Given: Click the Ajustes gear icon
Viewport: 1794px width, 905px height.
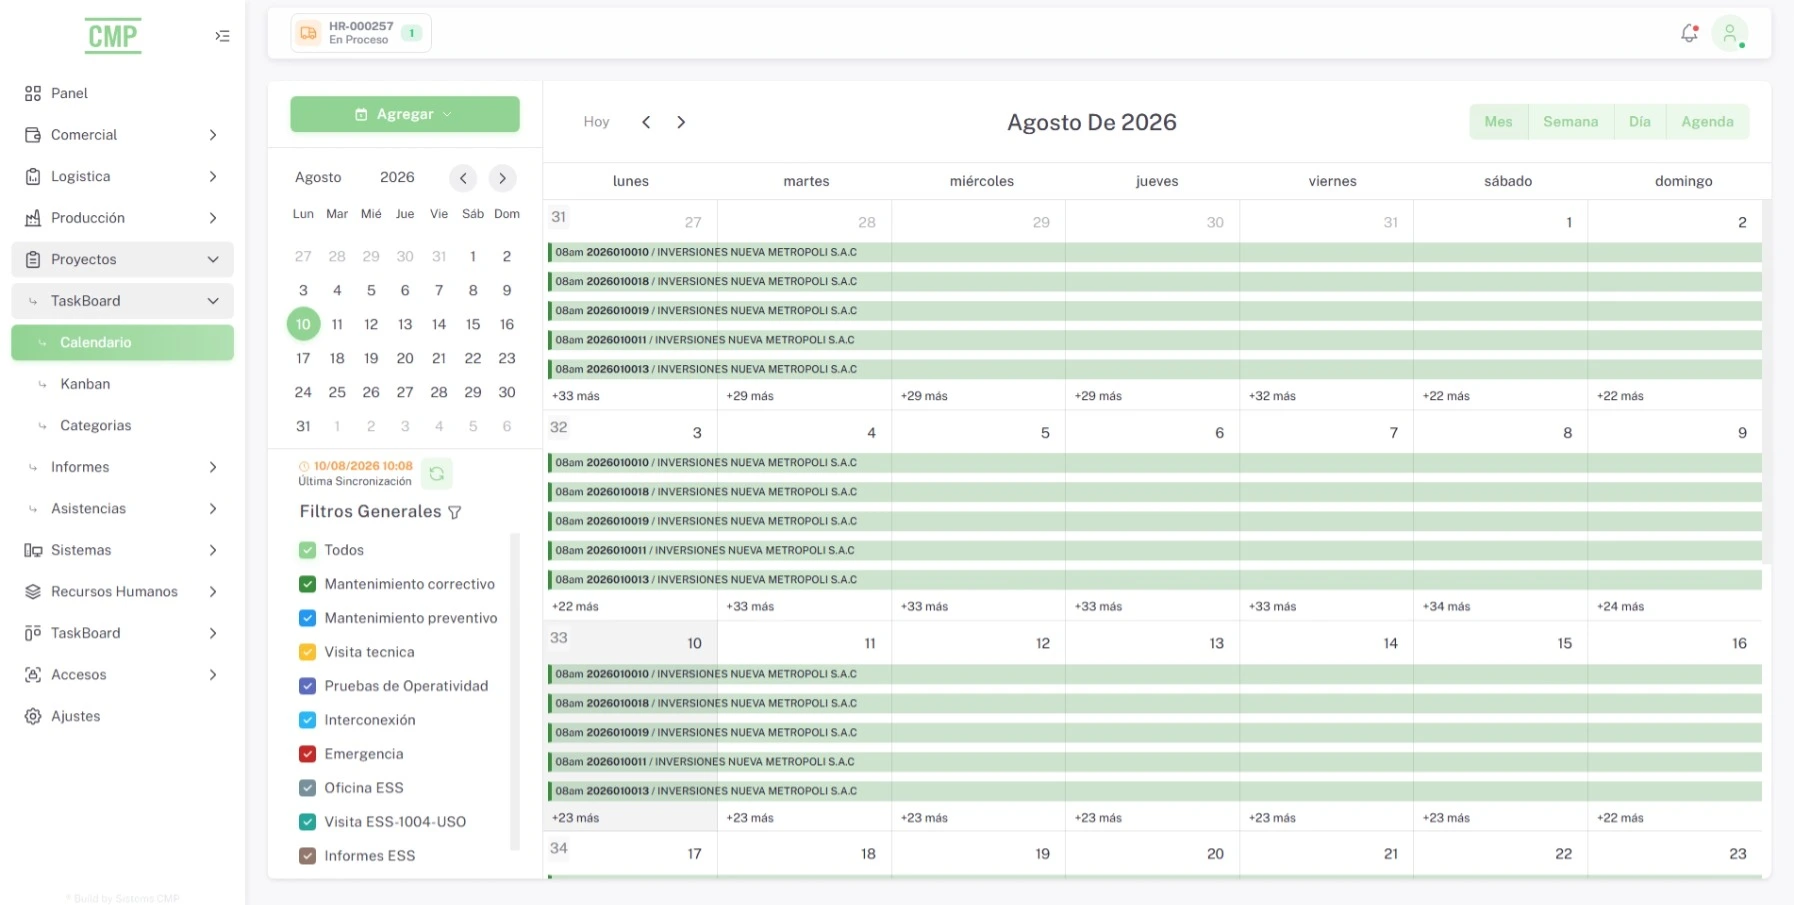Looking at the screenshot, I should 33,716.
